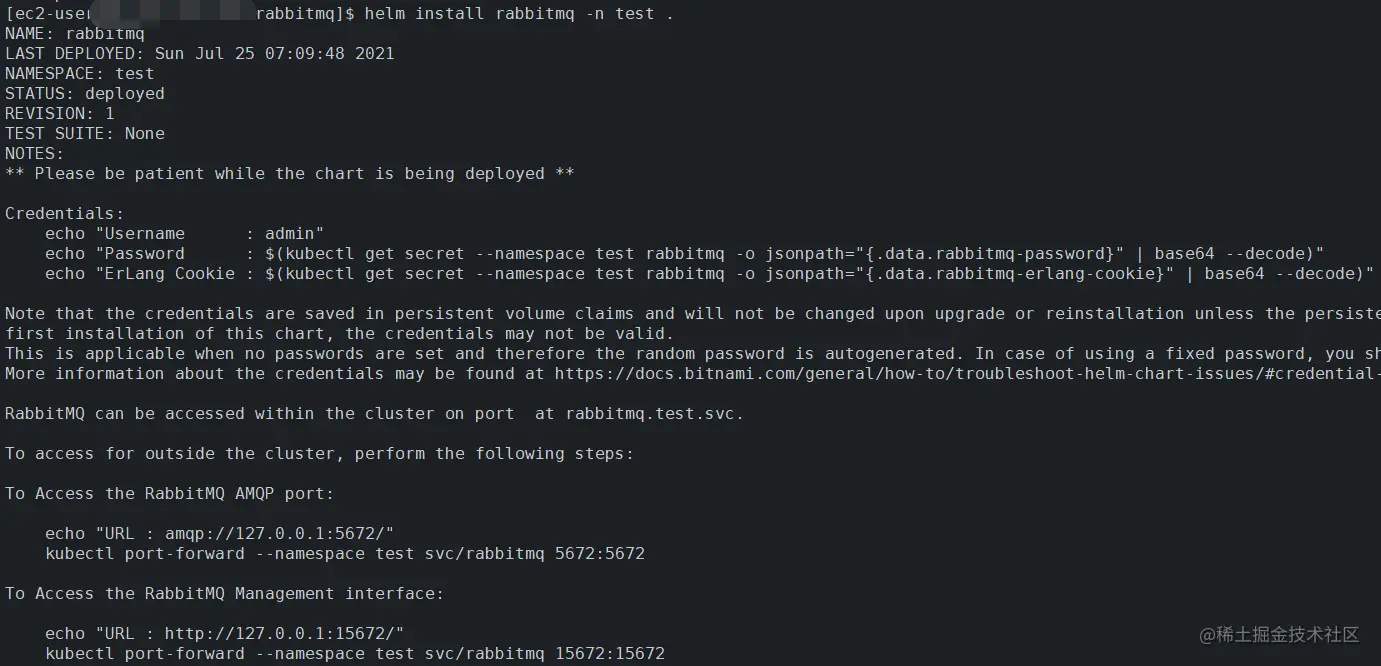Click the 'Please be patient' notice line
This screenshot has width=1381, height=666.
(x=290, y=173)
